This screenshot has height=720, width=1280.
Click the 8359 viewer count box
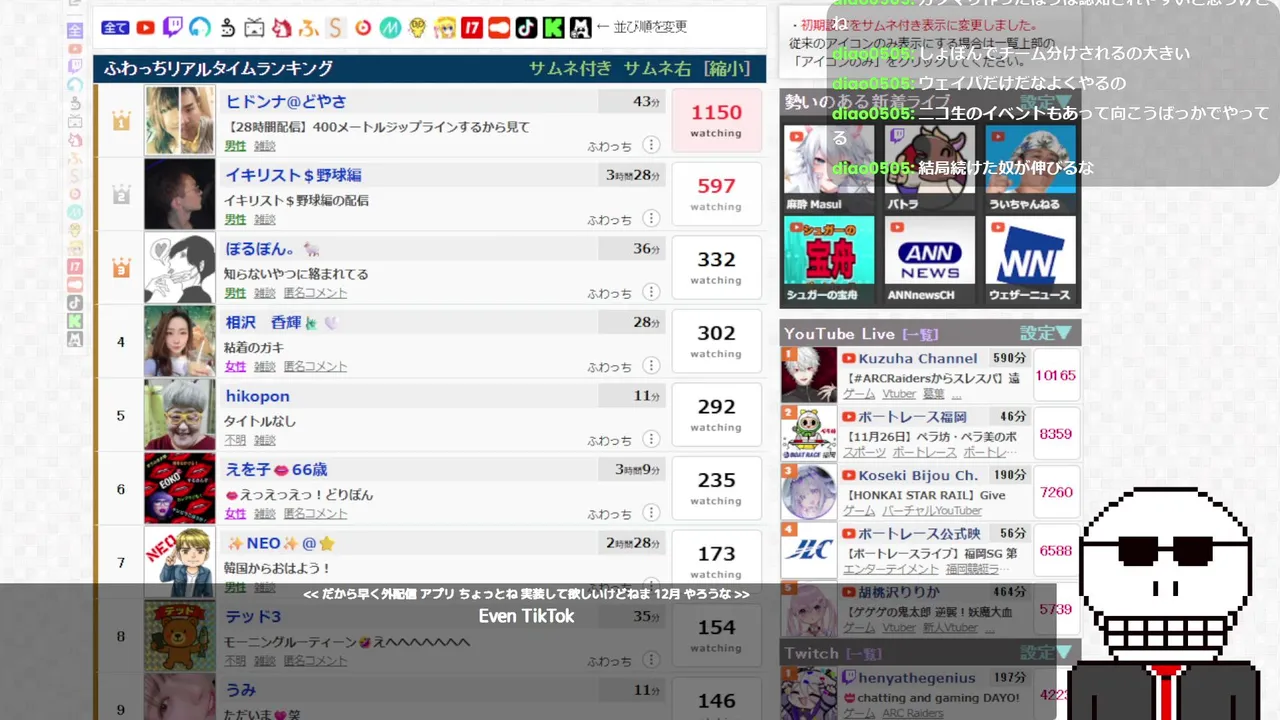click(1056, 434)
